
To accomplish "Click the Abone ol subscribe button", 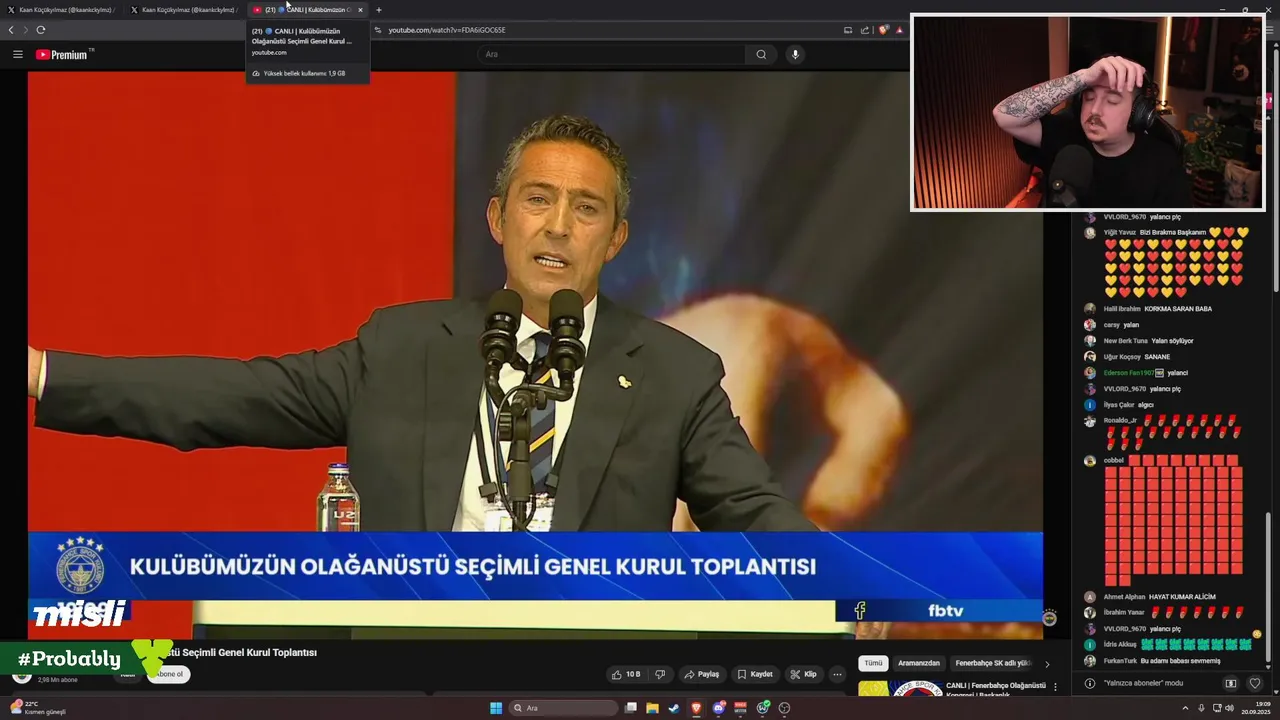I will tap(169, 674).
